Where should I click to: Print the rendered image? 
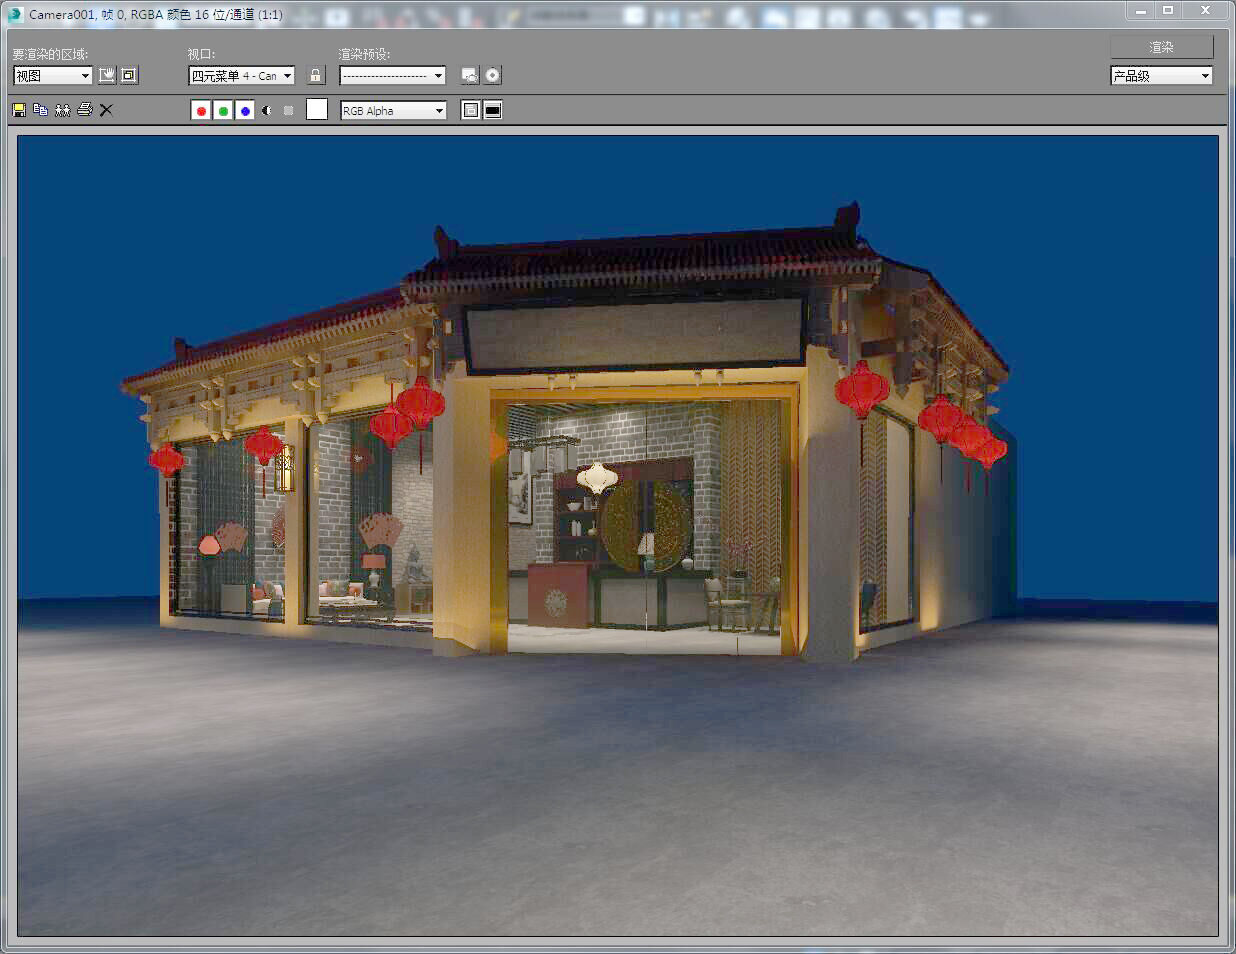pos(84,110)
